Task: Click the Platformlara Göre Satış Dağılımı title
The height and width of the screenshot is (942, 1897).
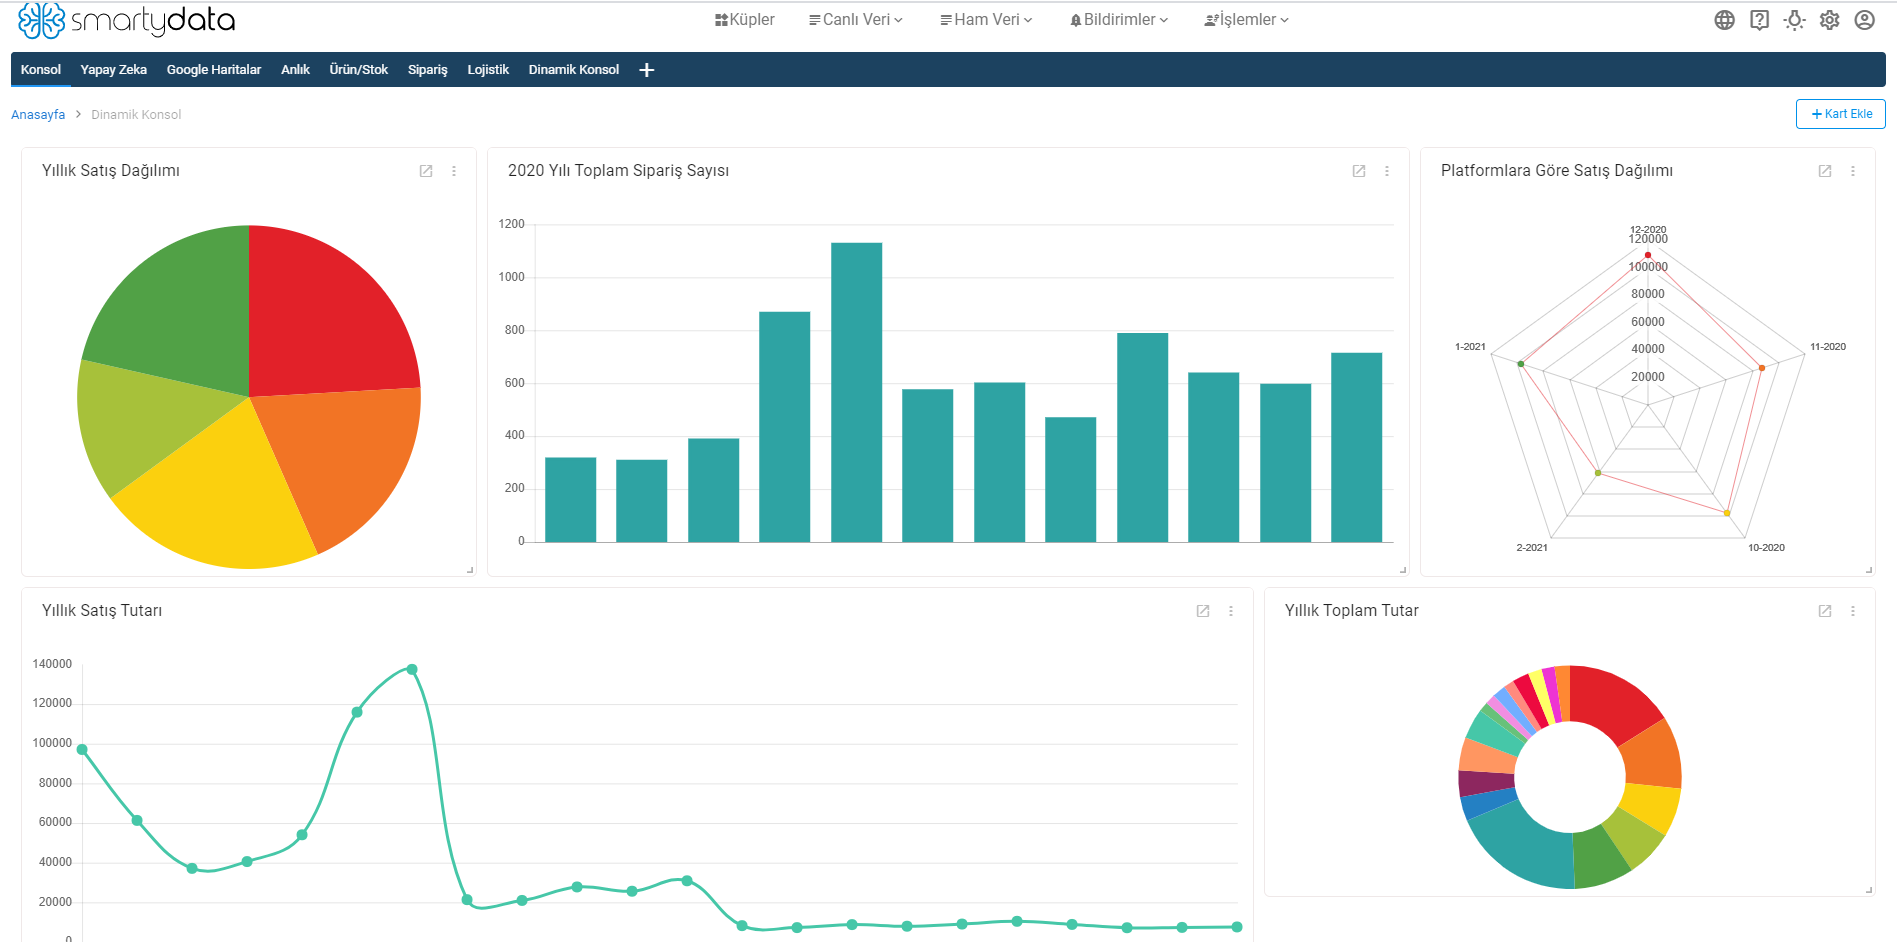Action: (x=1556, y=171)
